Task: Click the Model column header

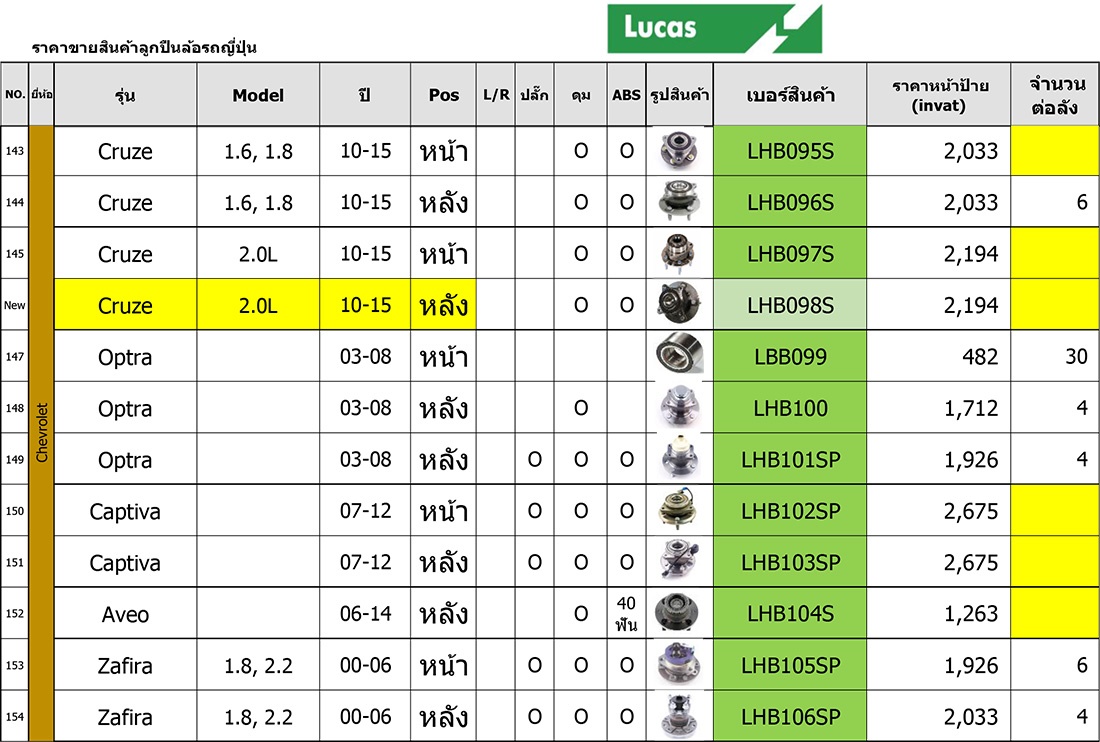Action: click(258, 95)
